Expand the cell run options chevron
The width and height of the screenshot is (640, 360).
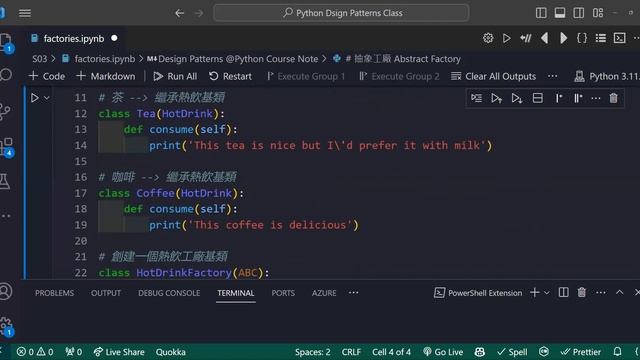(x=47, y=98)
